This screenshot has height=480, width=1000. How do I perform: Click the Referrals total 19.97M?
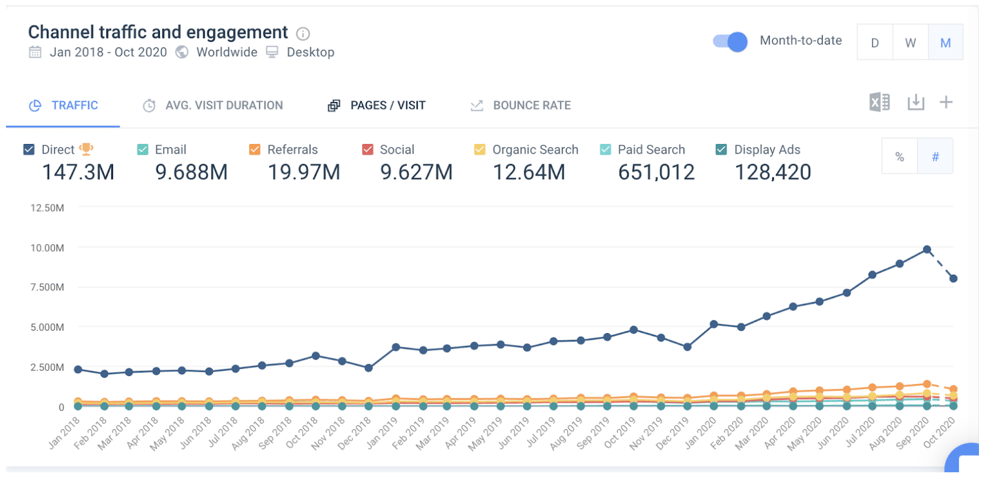click(x=304, y=172)
